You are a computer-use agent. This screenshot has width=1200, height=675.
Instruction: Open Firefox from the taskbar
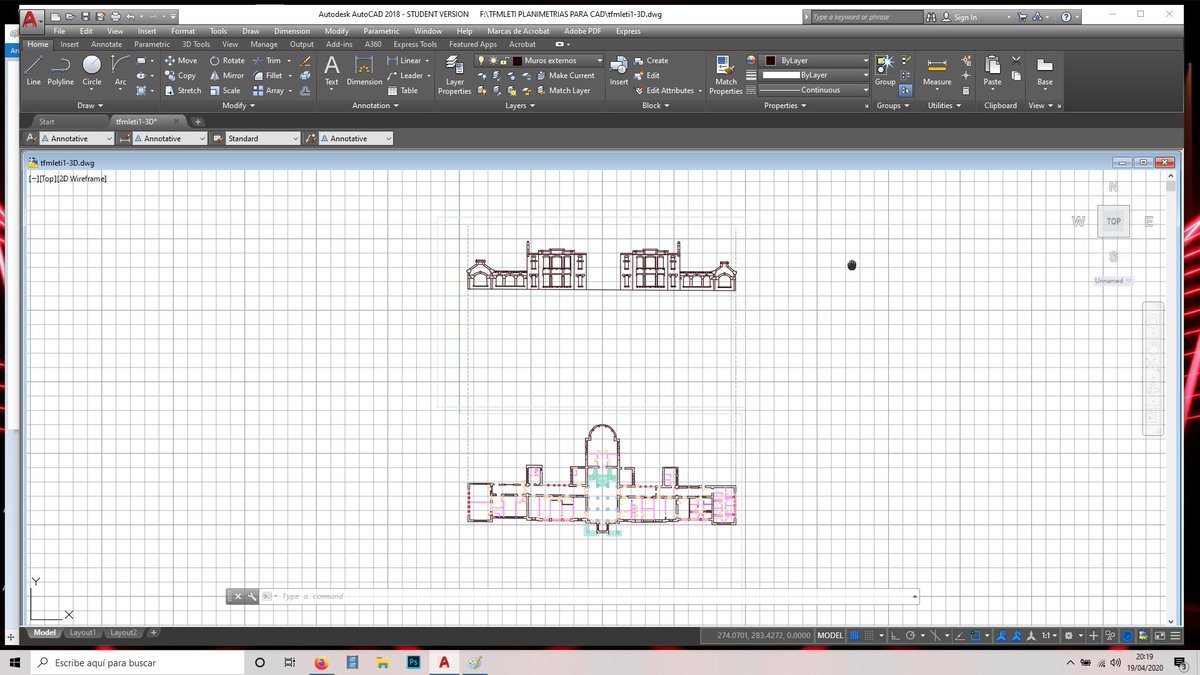tap(320, 662)
